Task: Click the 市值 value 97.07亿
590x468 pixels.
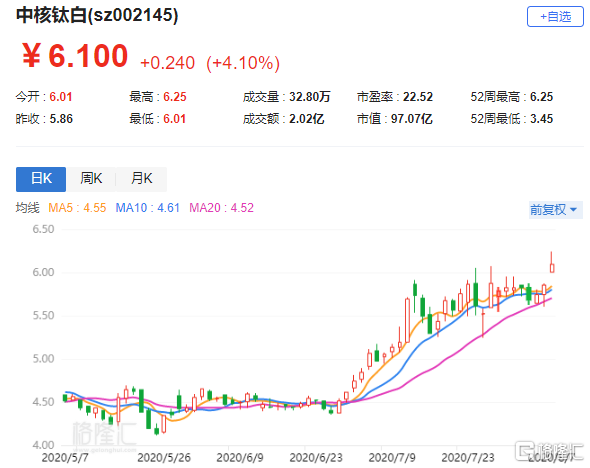Action: point(412,119)
